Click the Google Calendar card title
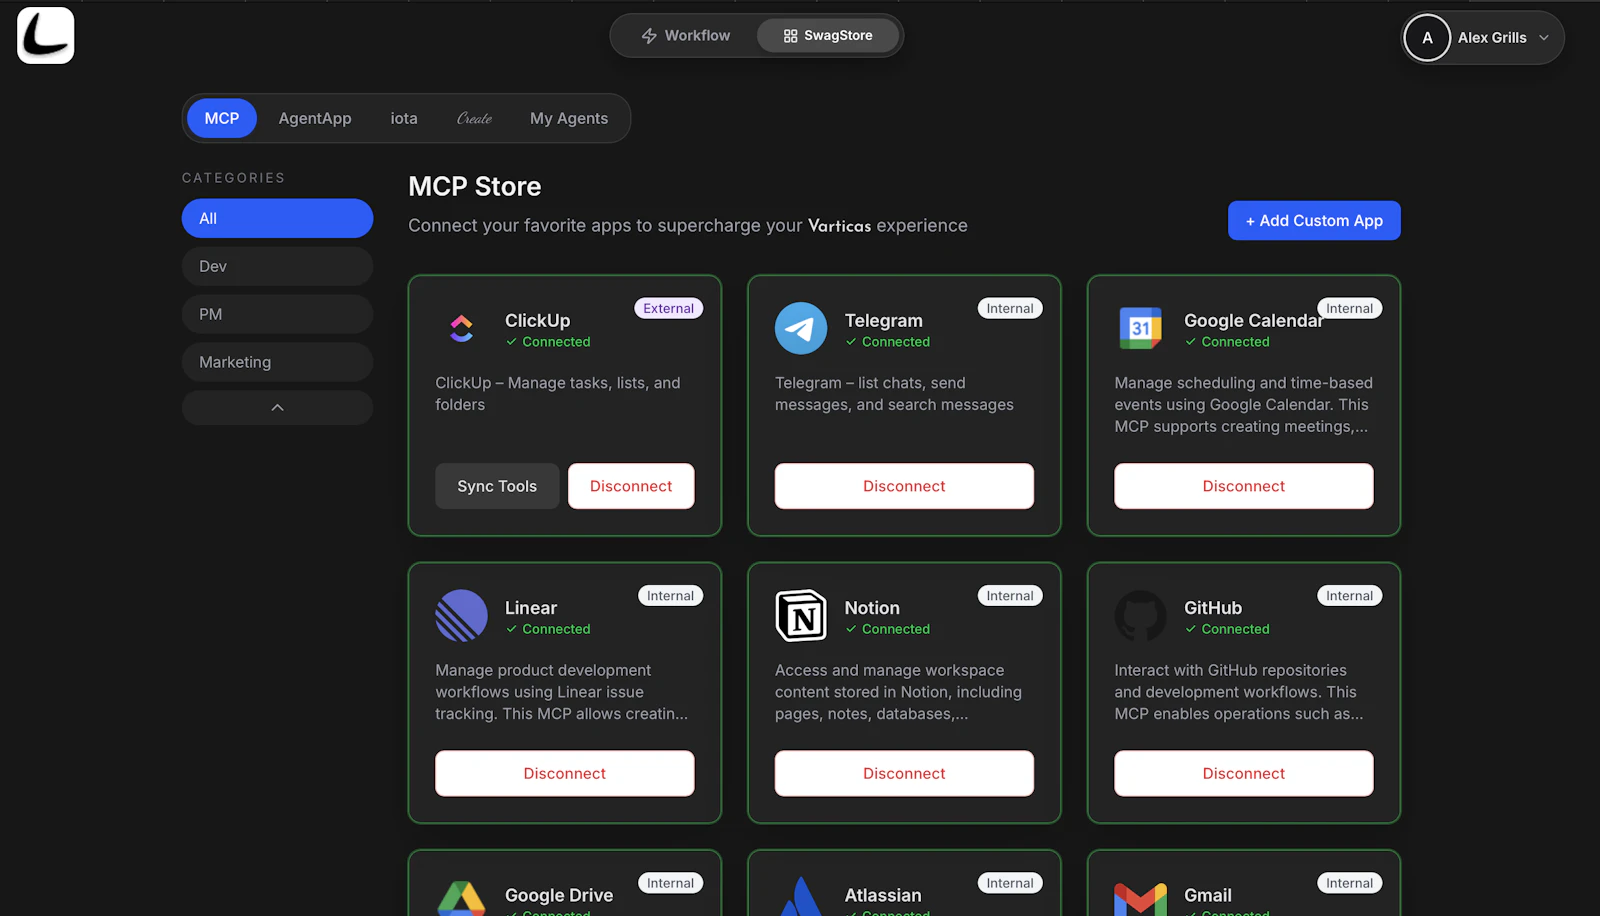The height and width of the screenshot is (916, 1600). point(1253,320)
